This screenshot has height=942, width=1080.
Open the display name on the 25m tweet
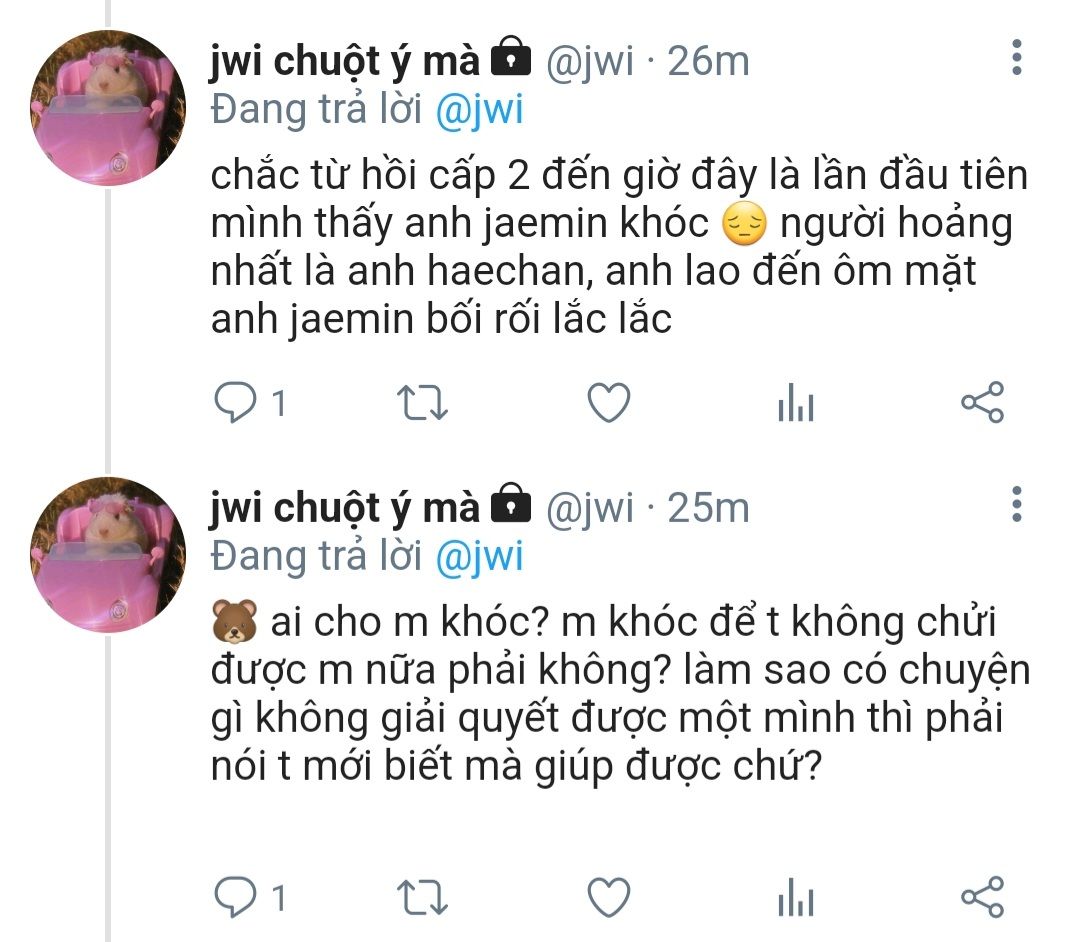click(344, 509)
